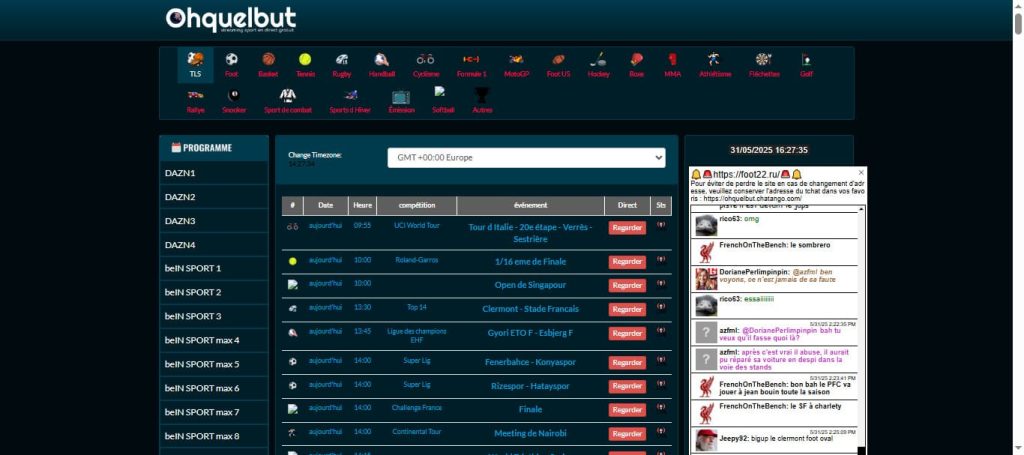The image size is (1024, 455).
Task: Select beIN SPORT 1 channel
Action: point(214,268)
